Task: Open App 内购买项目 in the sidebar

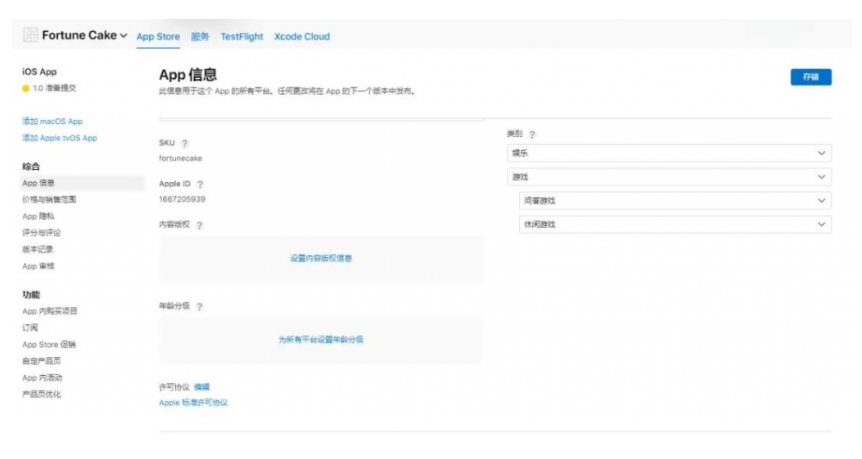Action: [49, 311]
